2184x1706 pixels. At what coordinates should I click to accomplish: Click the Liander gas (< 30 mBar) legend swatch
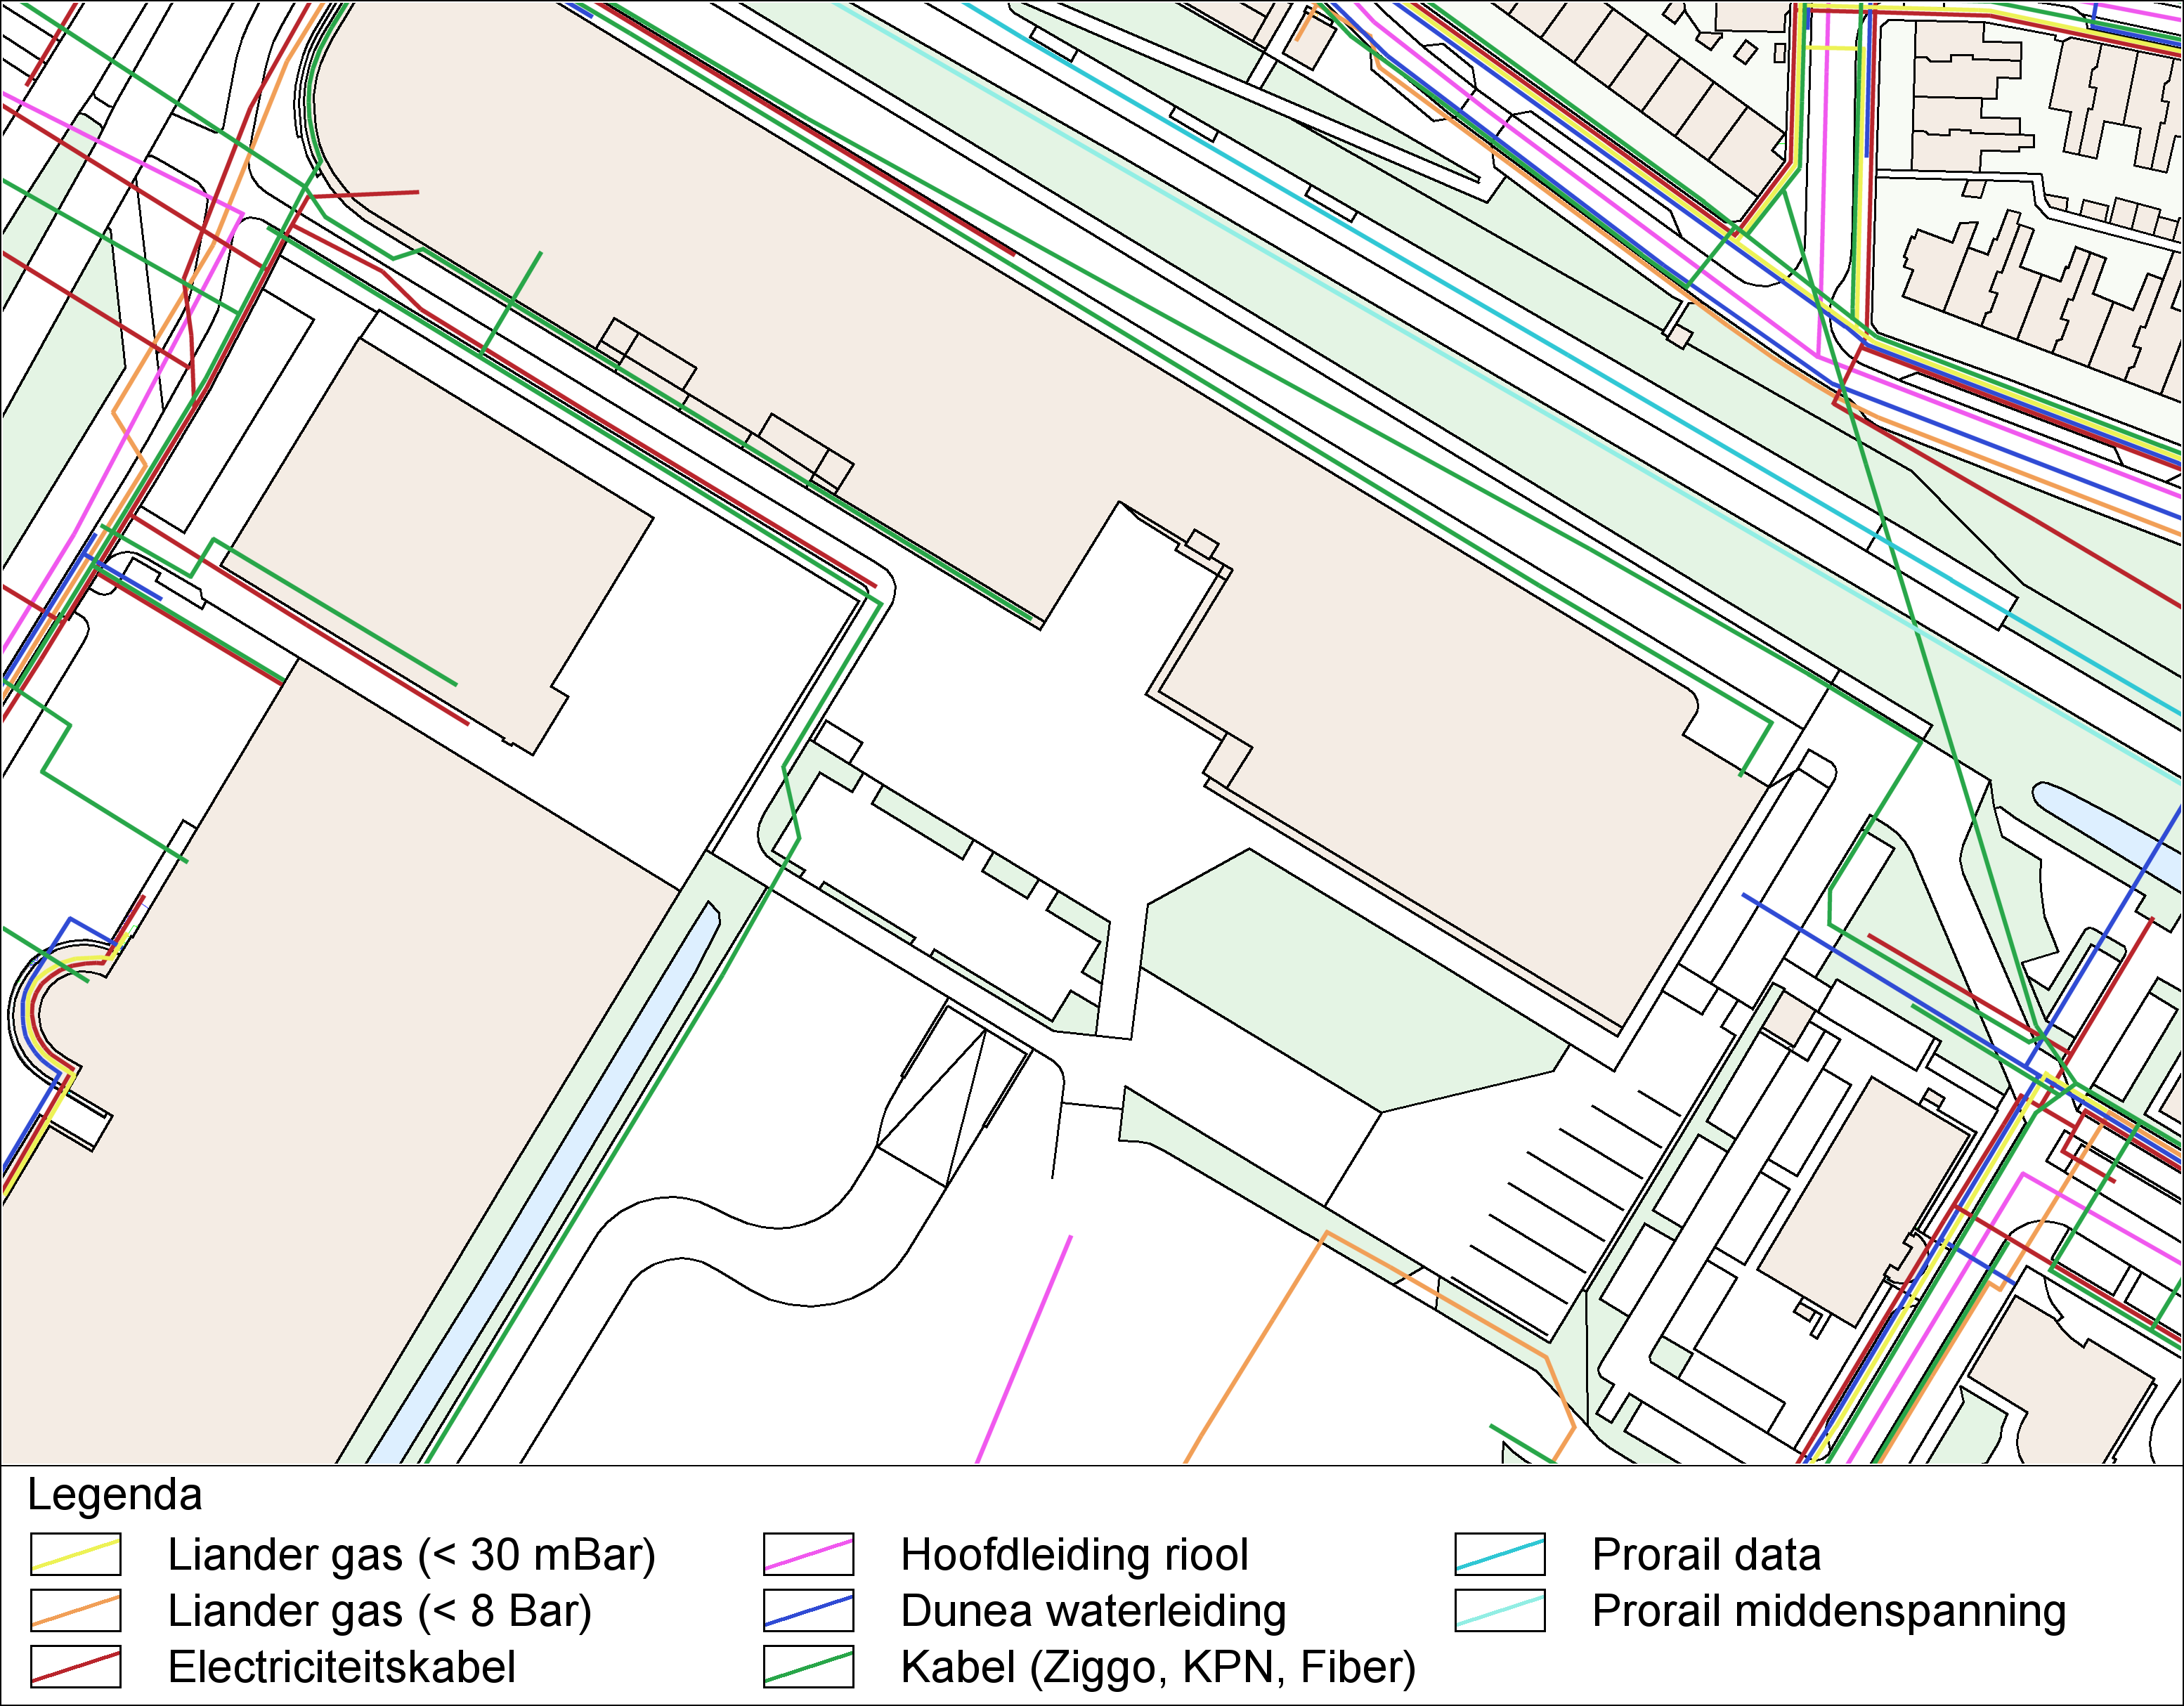(x=76, y=1554)
